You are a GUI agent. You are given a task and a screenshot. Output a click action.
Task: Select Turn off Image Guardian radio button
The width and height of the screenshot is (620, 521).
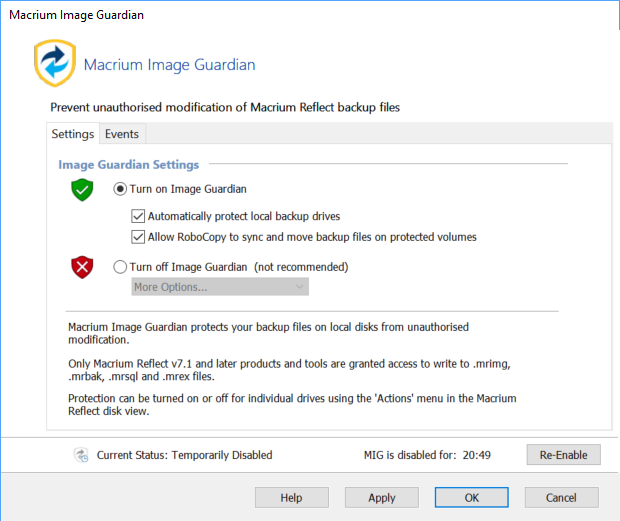tap(120, 267)
